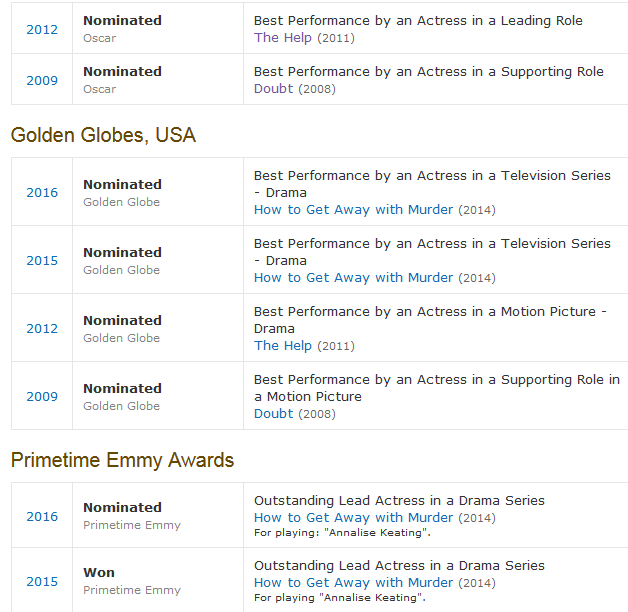Open How to Get Away with Murder, 2016 Golden Globe

click(353, 210)
